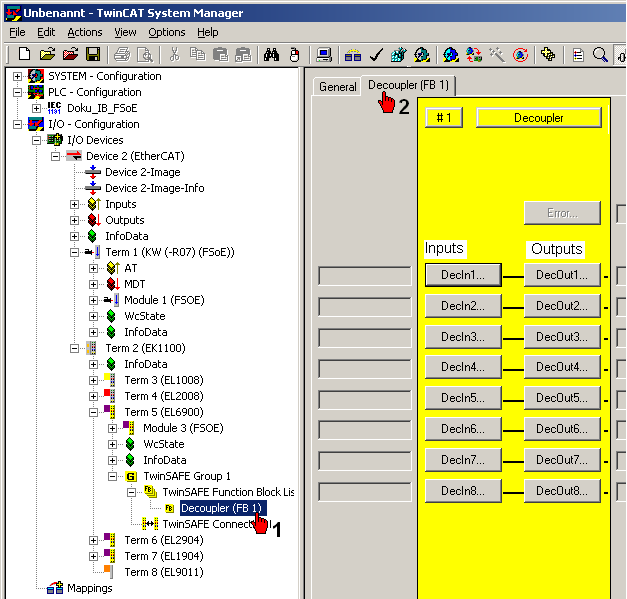Click the DecIn1... input button
Viewport: 627px width, 599px height.
[x=463, y=275]
